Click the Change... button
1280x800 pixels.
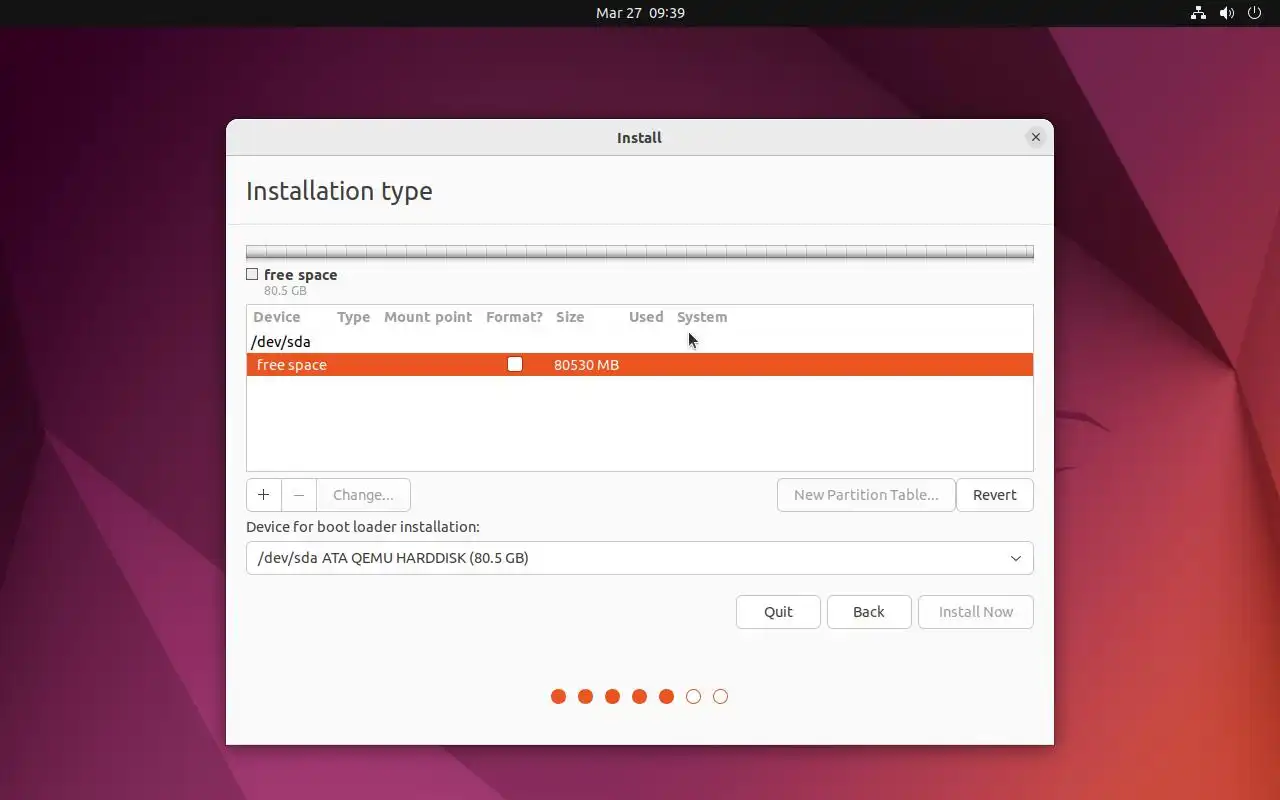[x=363, y=495]
